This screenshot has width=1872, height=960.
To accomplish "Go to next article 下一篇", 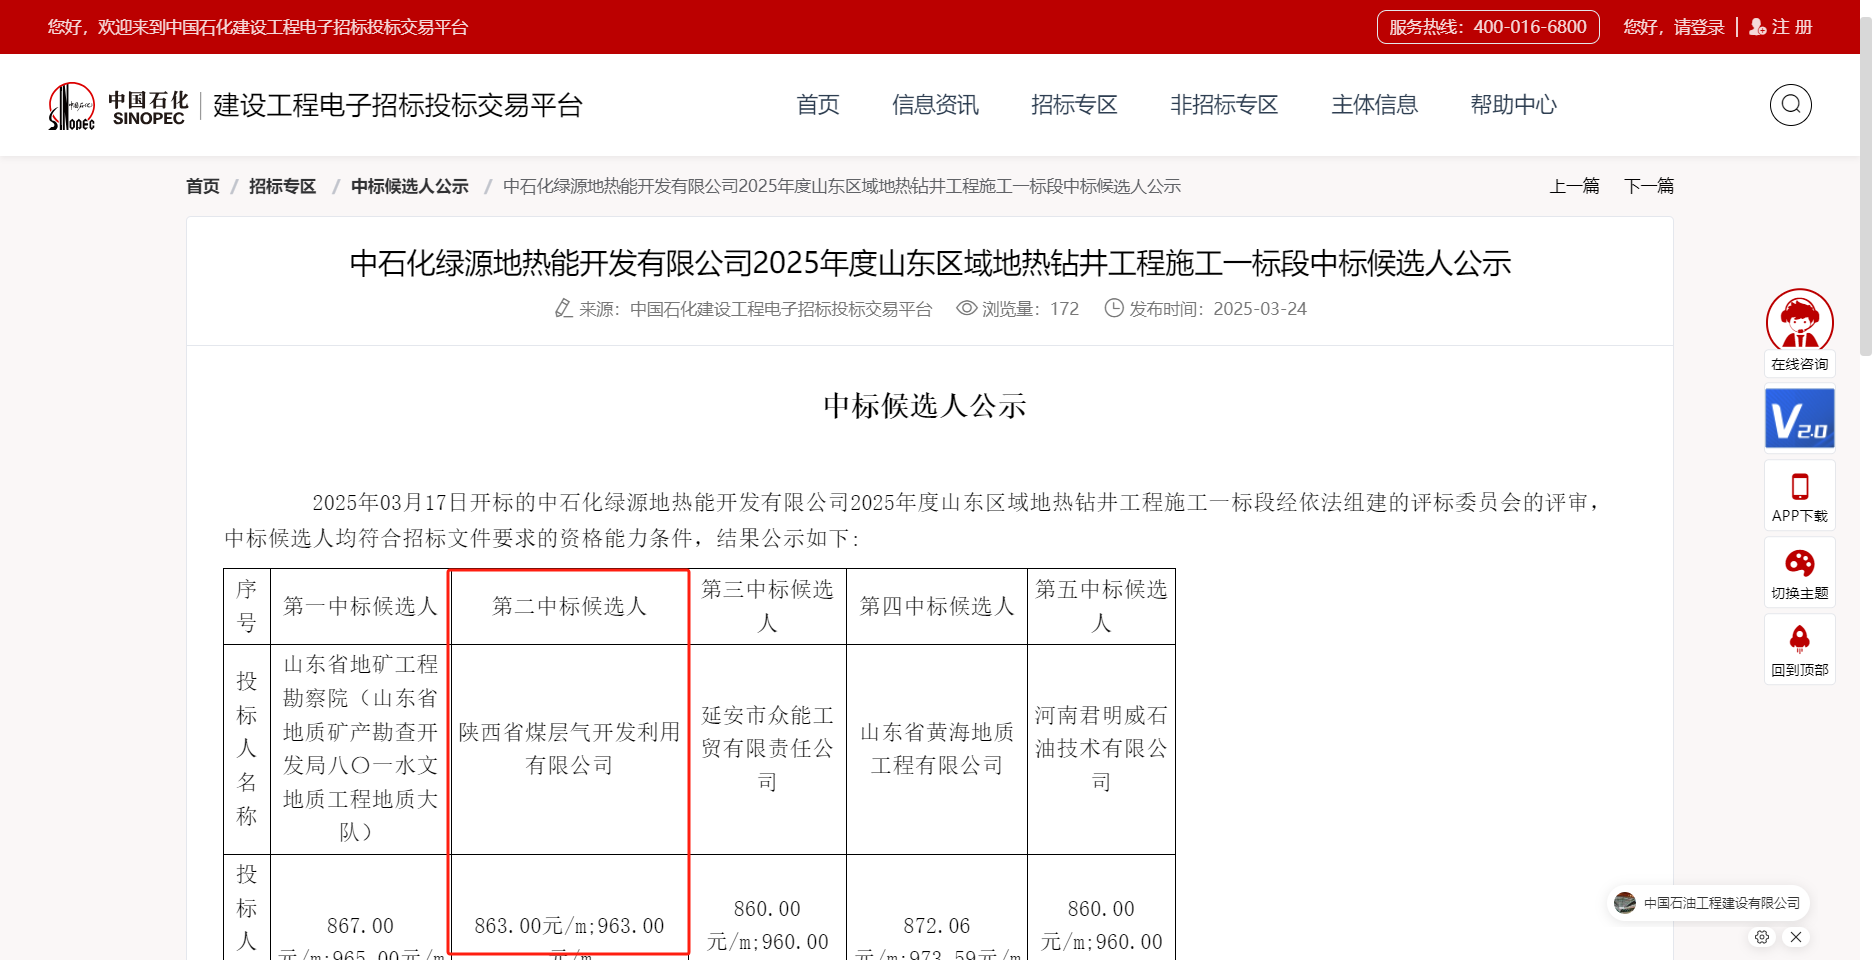I will coord(1649,186).
